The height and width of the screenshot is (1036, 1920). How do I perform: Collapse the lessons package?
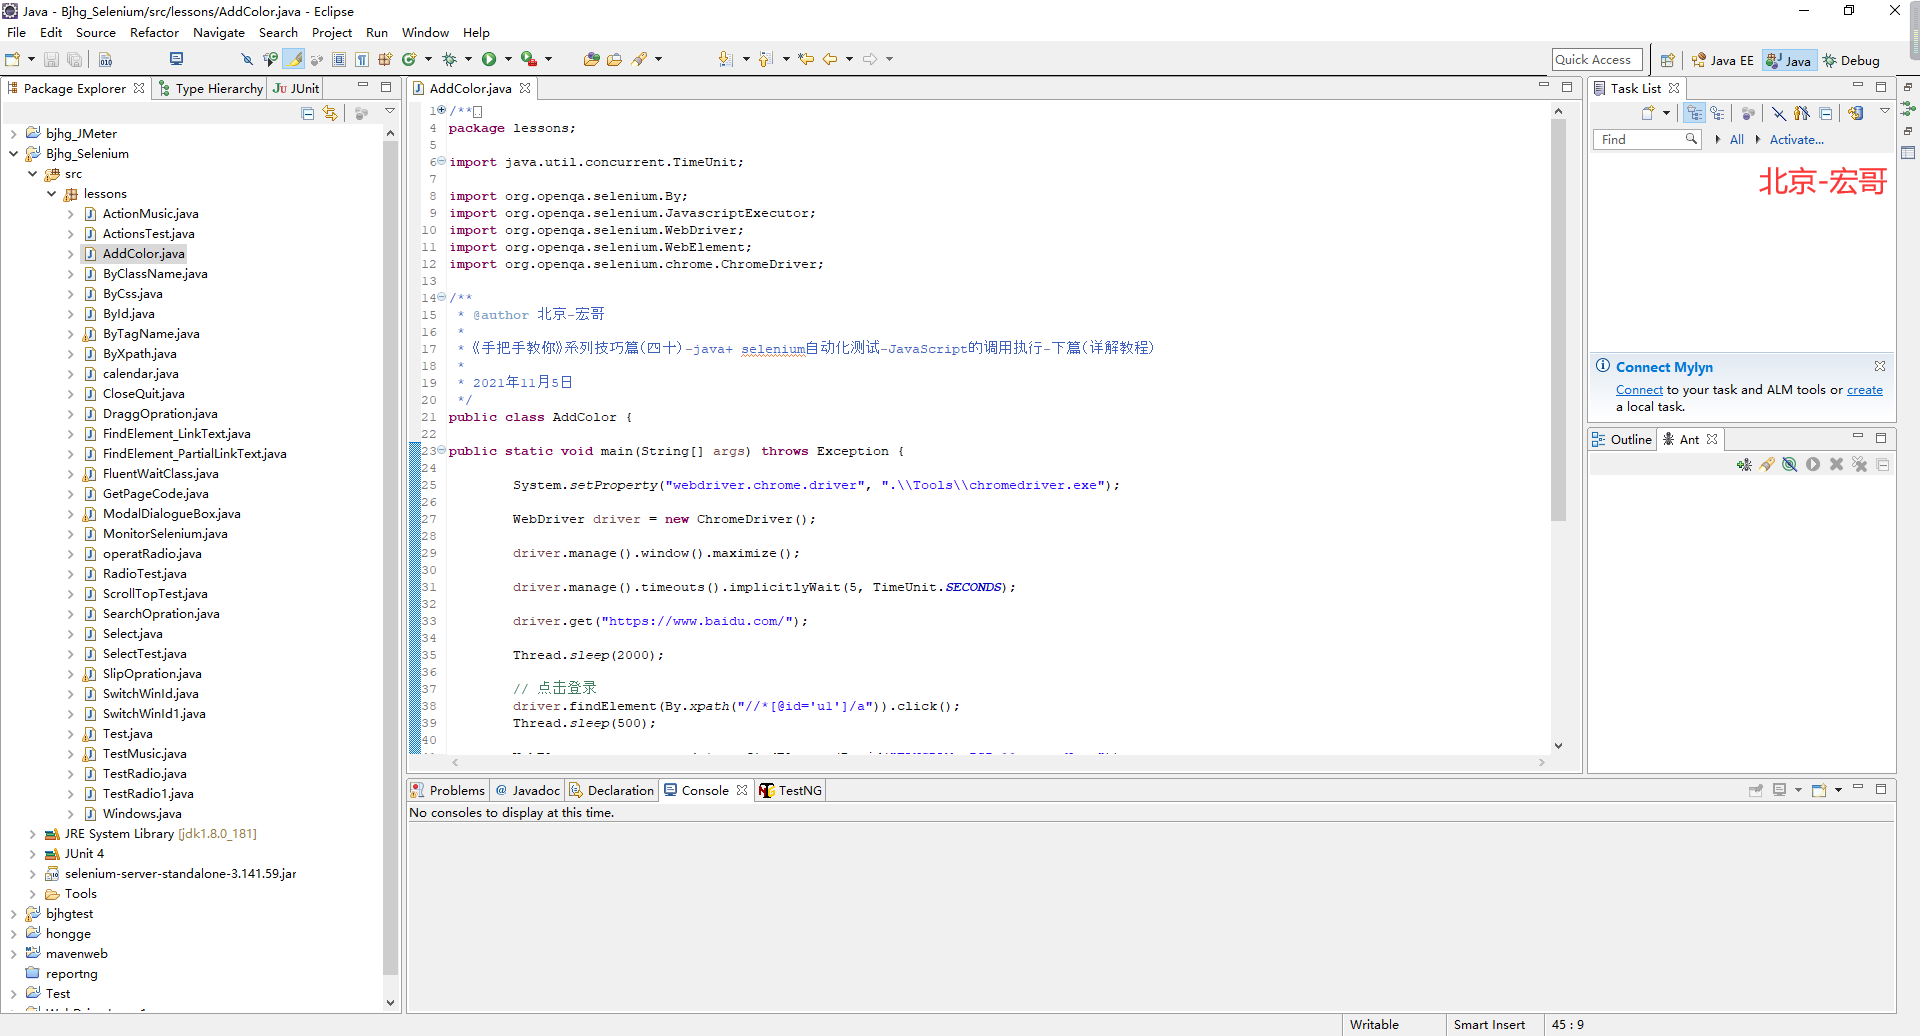pyautogui.click(x=51, y=194)
